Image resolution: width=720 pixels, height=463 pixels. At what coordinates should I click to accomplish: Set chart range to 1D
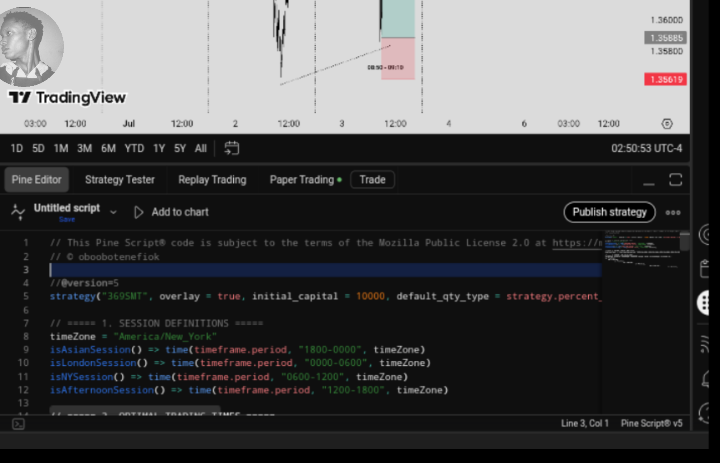coord(17,148)
